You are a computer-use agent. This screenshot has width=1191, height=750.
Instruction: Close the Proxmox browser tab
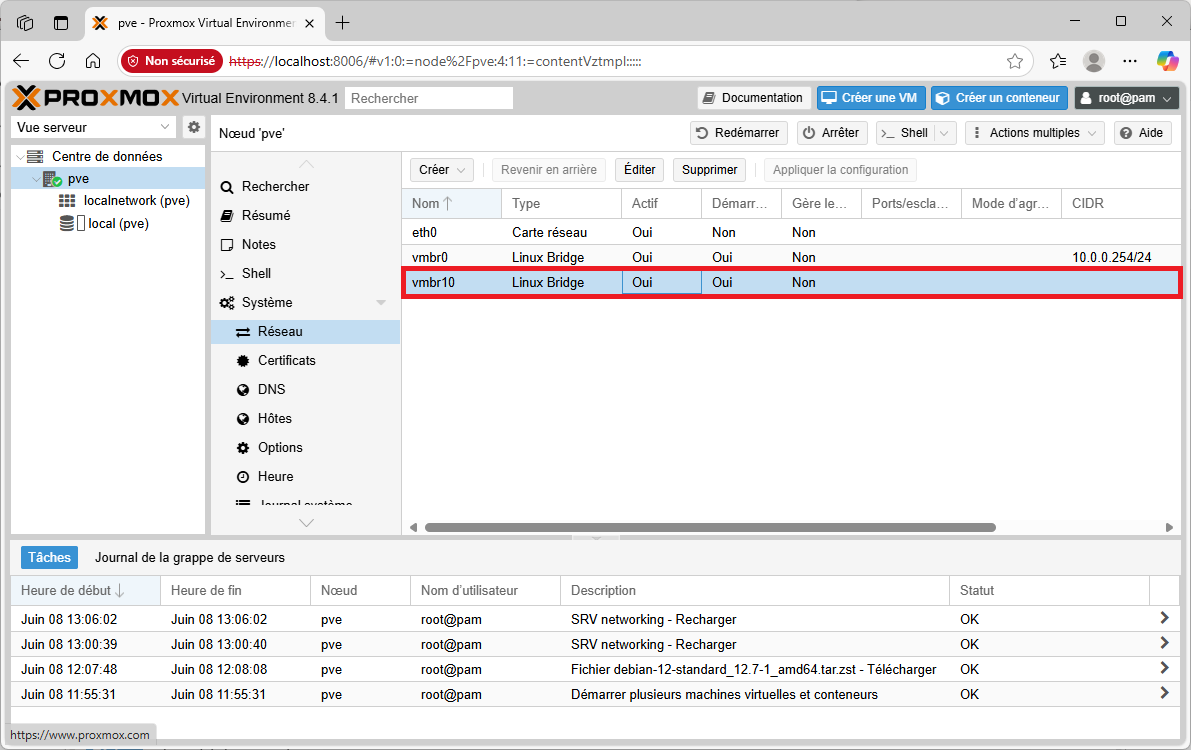coord(309,24)
